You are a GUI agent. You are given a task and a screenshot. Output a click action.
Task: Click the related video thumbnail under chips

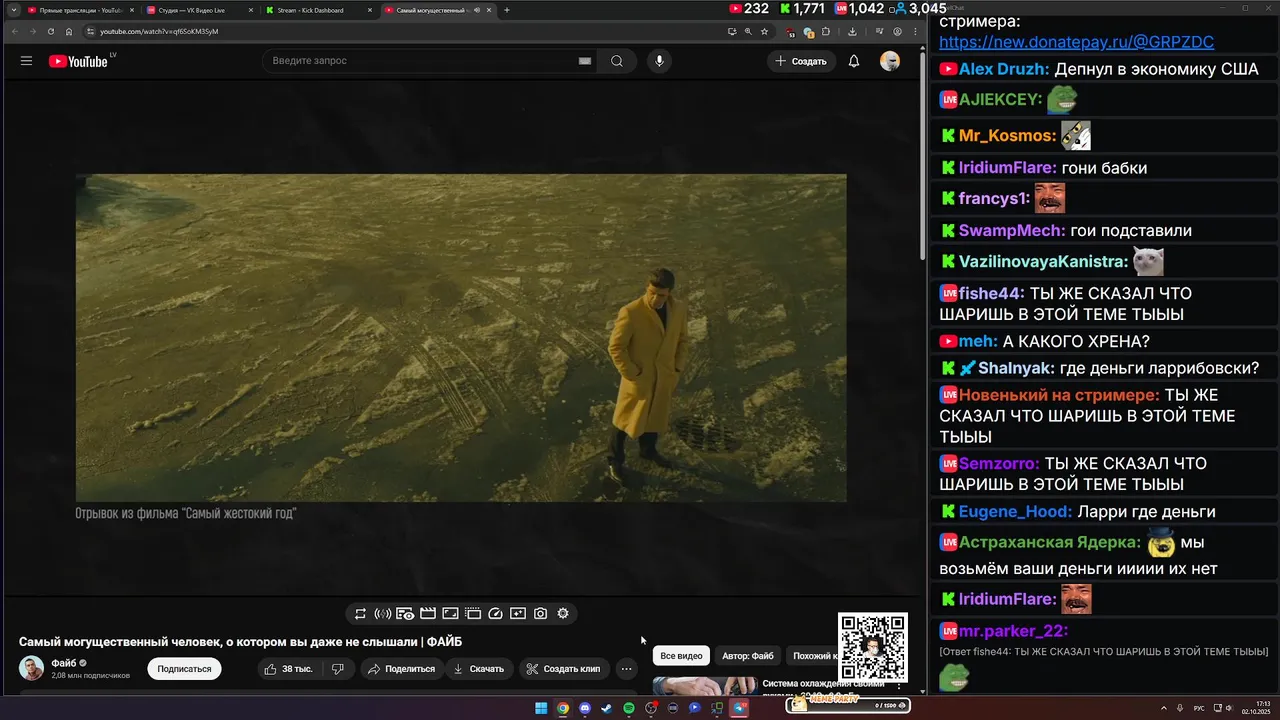[704, 686]
